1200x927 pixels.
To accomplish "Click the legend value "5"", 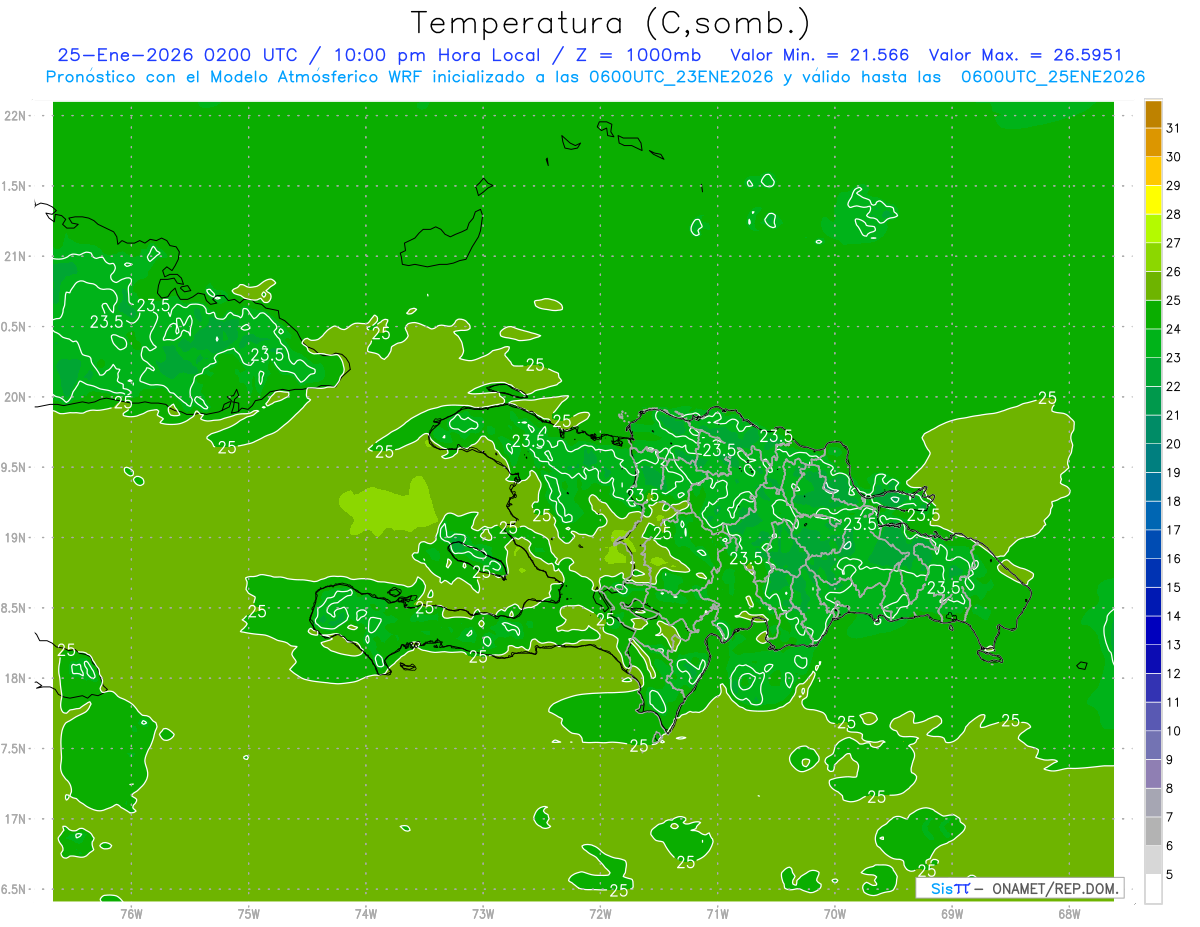I will 1170,875.
